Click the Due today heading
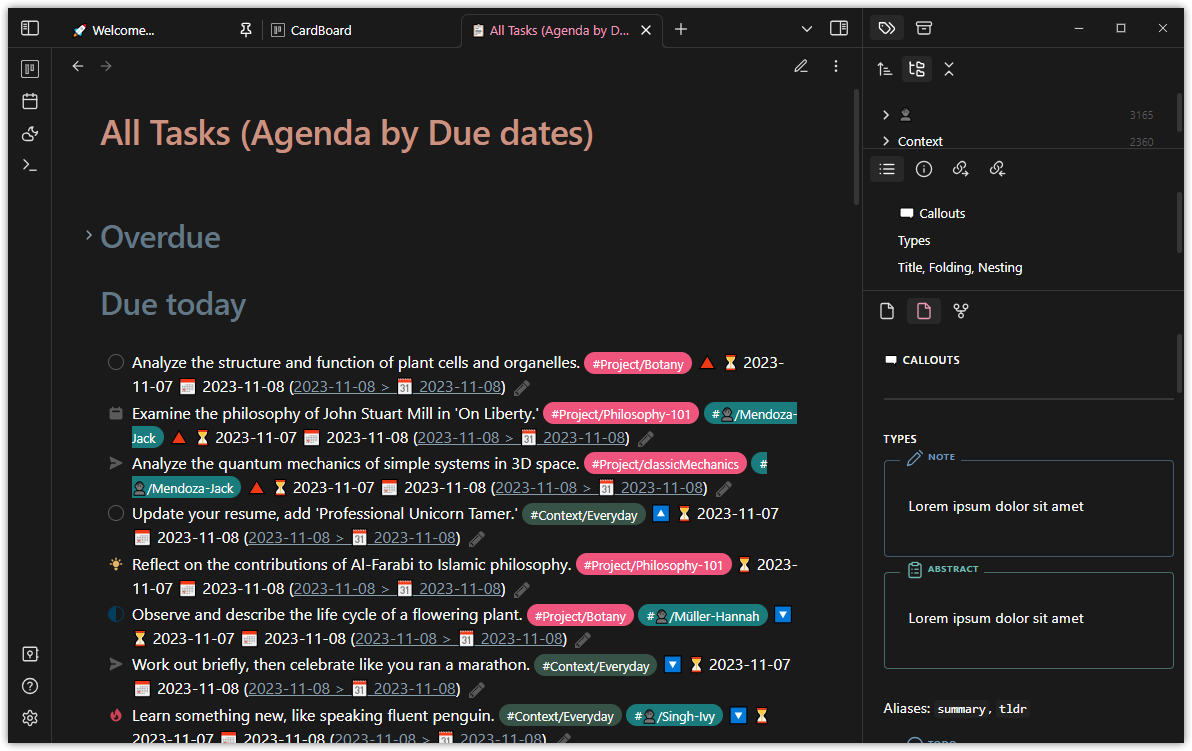The image size is (1192, 751). pyautogui.click(x=173, y=304)
